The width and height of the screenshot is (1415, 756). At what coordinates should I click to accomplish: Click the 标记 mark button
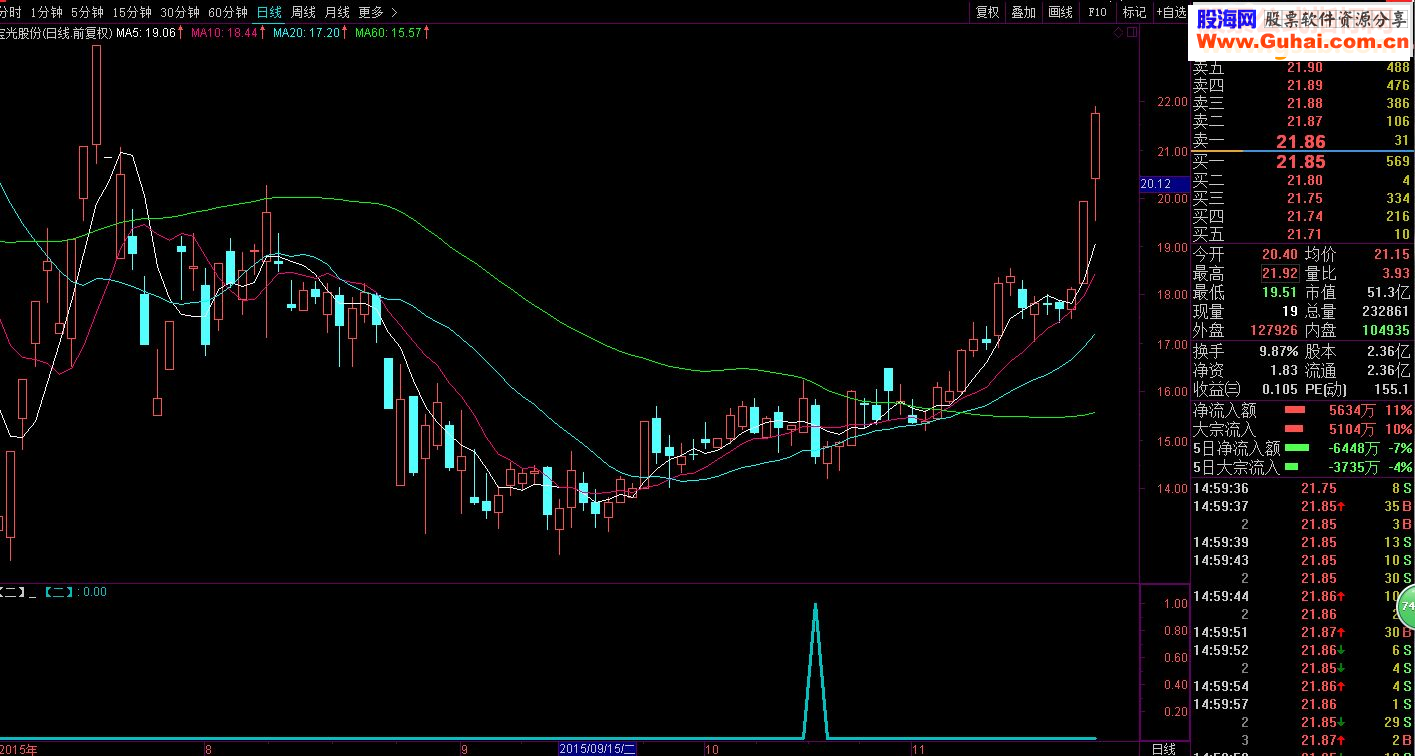[x=1134, y=12]
